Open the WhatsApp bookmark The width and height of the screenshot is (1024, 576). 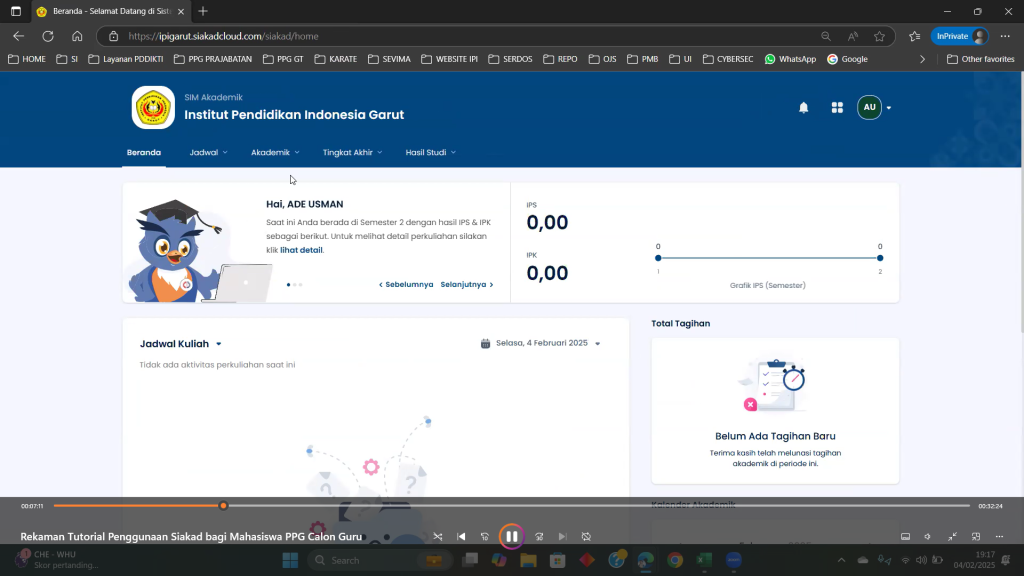790,59
